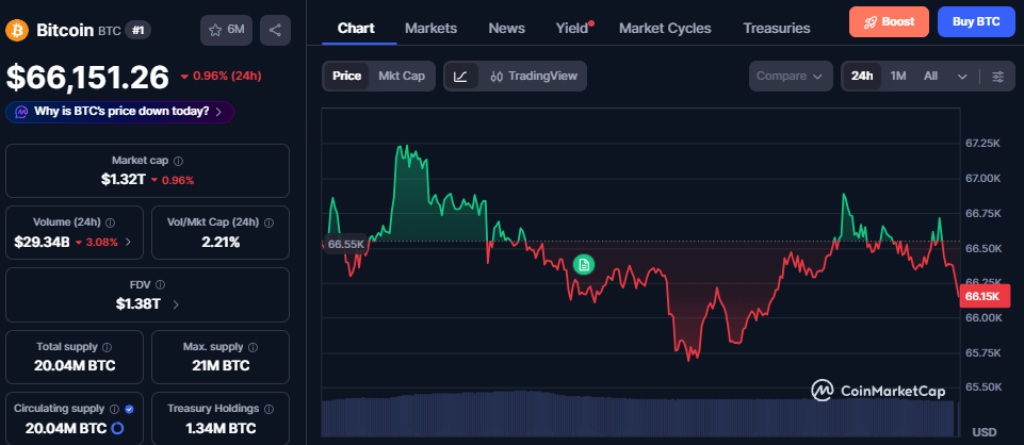Open the share icon button
The width and height of the screenshot is (1024, 445).
[x=275, y=30]
